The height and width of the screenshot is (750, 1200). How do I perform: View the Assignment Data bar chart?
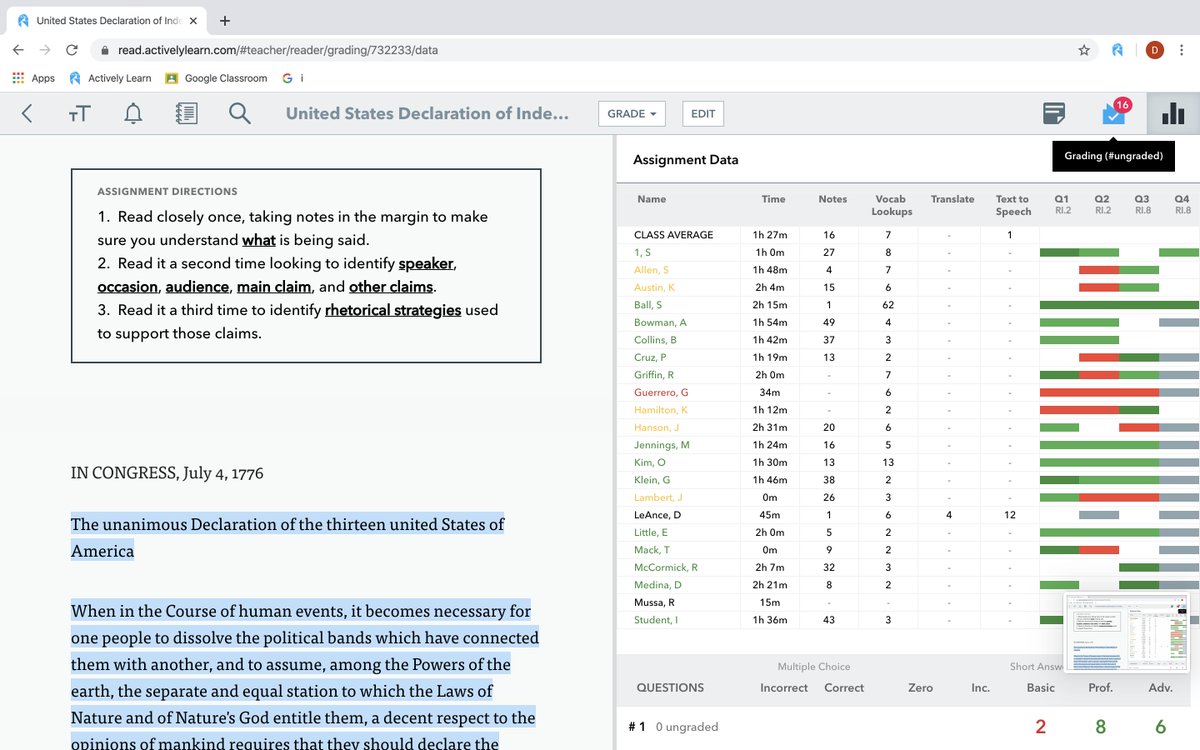click(1172, 113)
